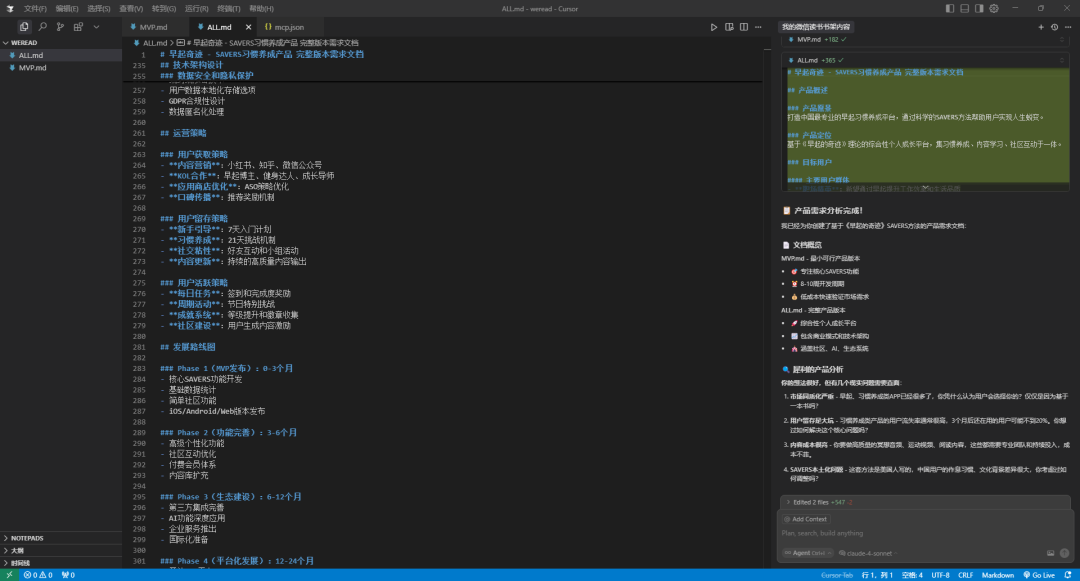Open Markdown preview to the side
Screen dimensions: 1080x581
pos(729,27)
